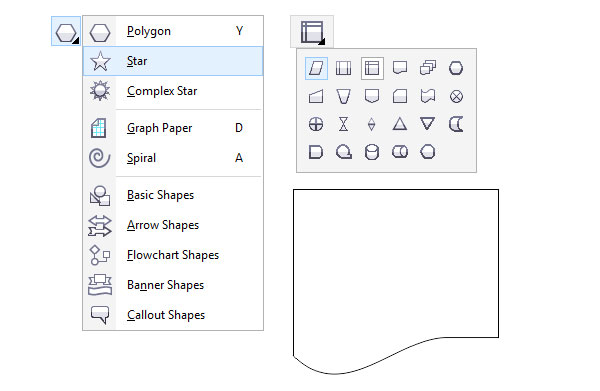Choose the hourglass collate shape
The width and height of the screenshot is (600, 391).
(x=344, y=124)
